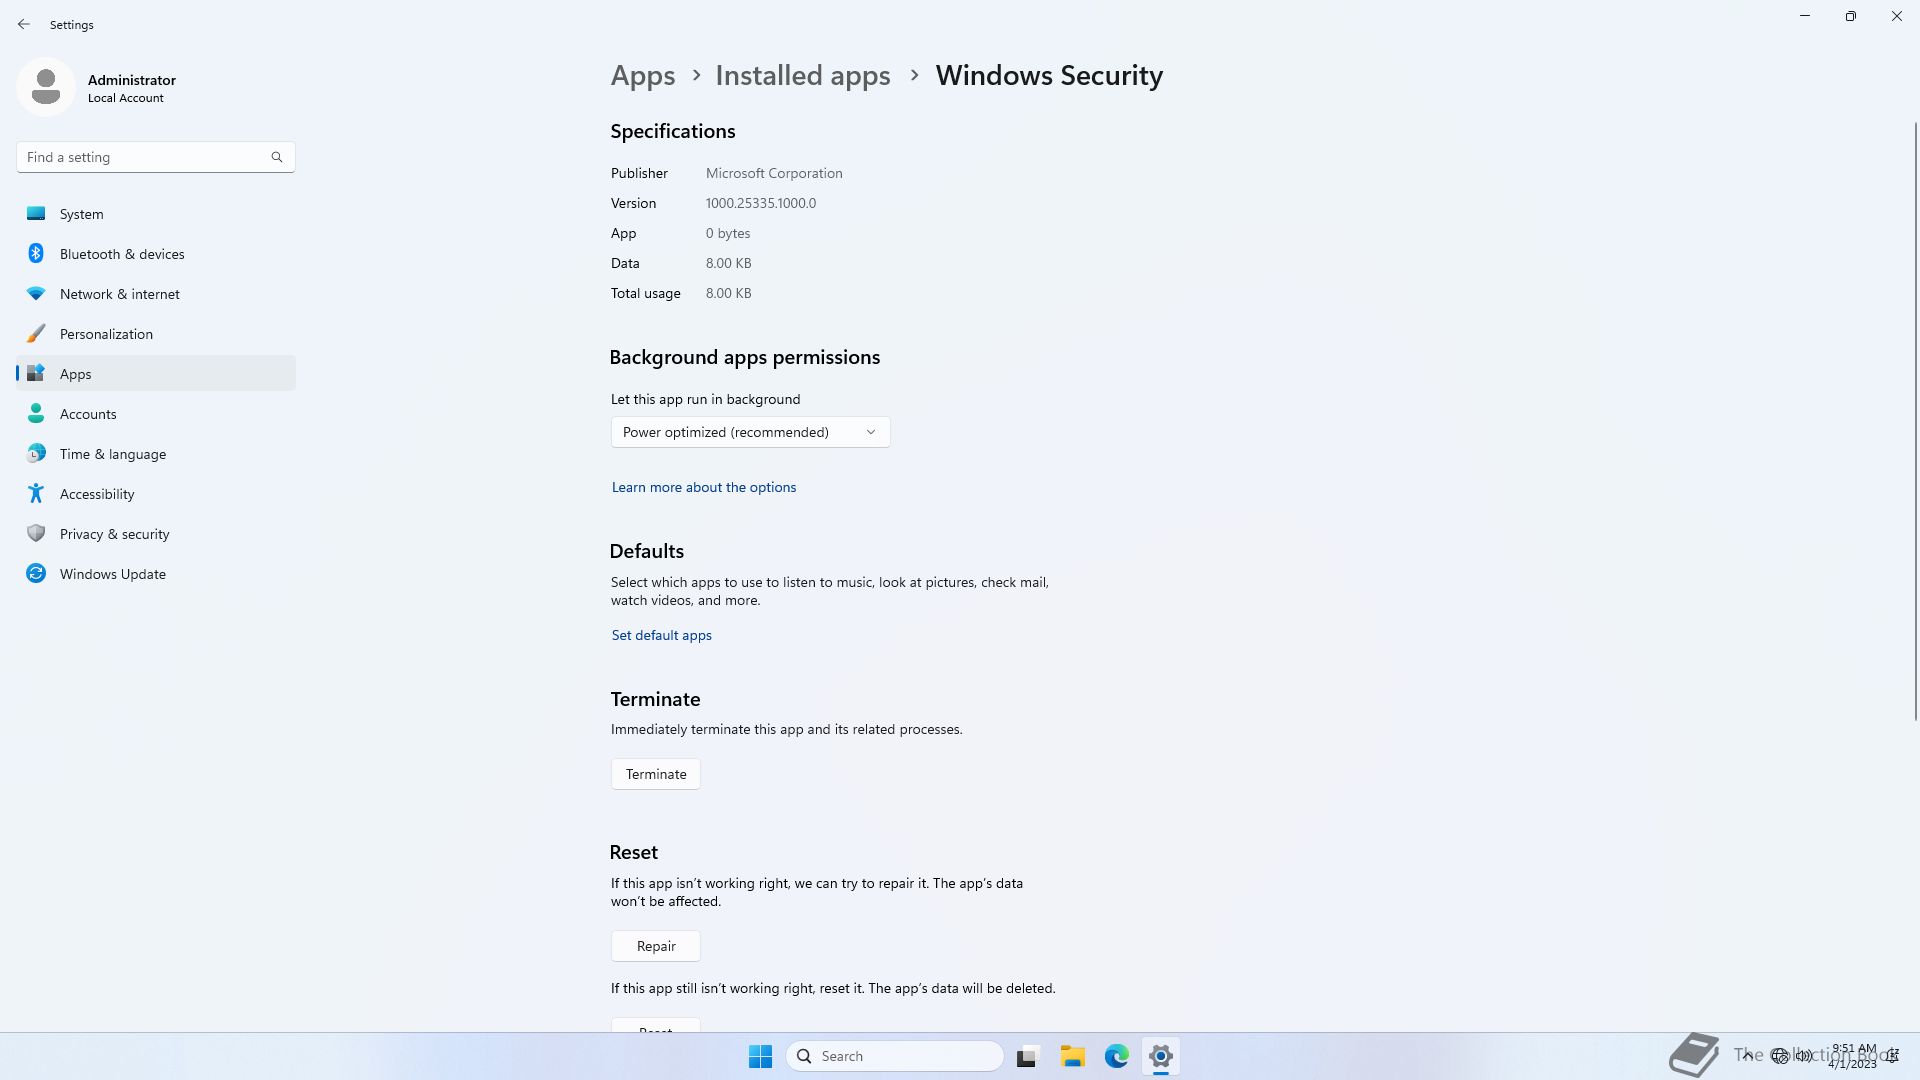Open File Explorer from taskbar
This screenshot has height=1080, width=1920.
1073,1056
